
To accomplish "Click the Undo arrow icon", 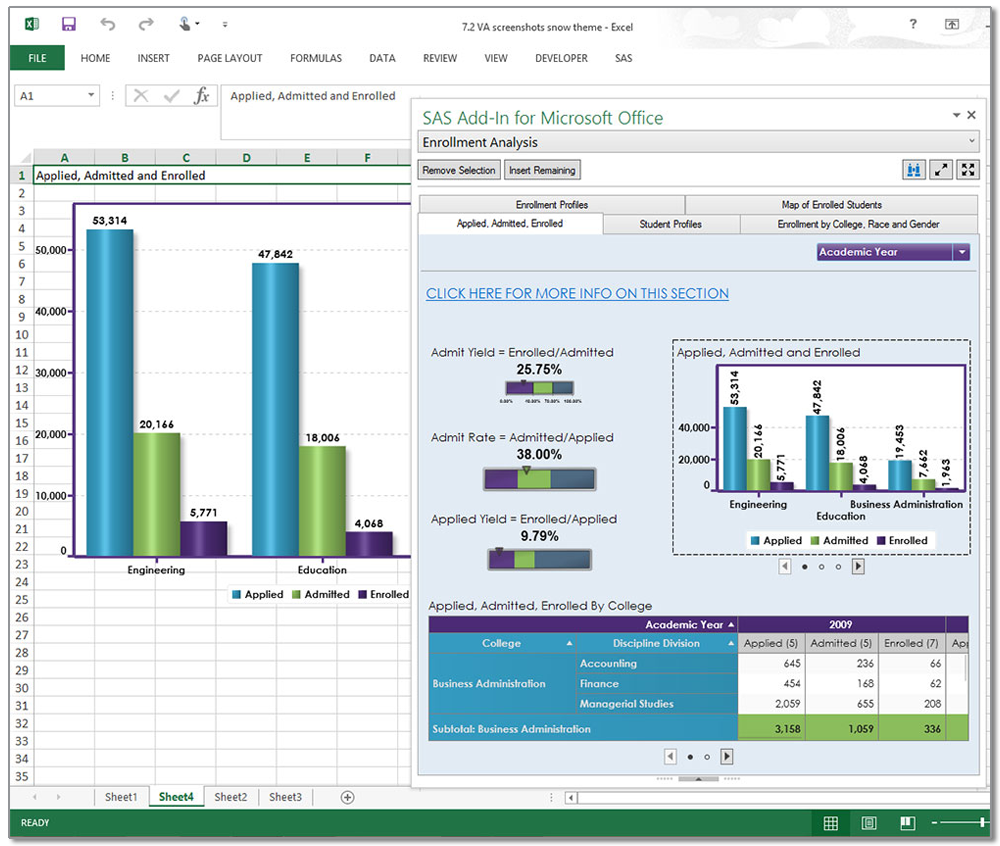I will 108,24.
